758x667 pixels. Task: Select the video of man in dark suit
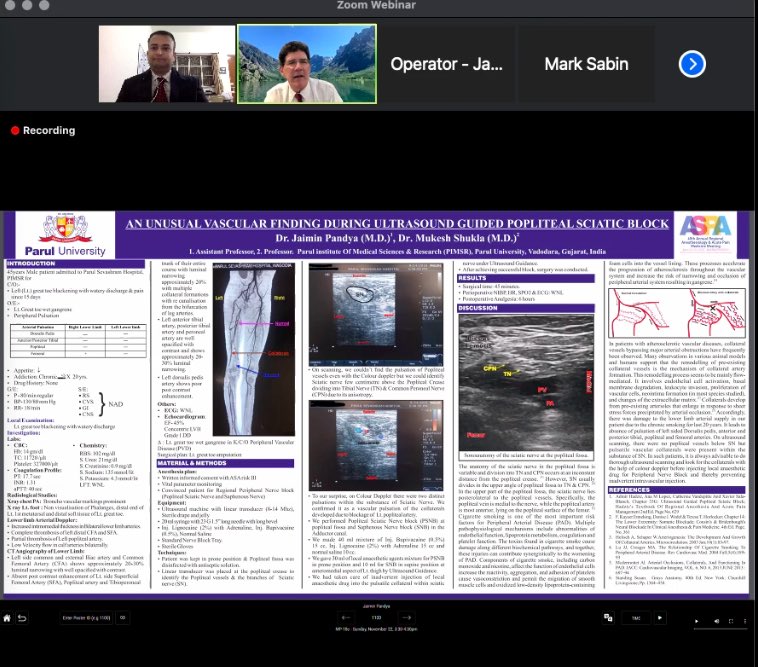click(x=167, y=64)
